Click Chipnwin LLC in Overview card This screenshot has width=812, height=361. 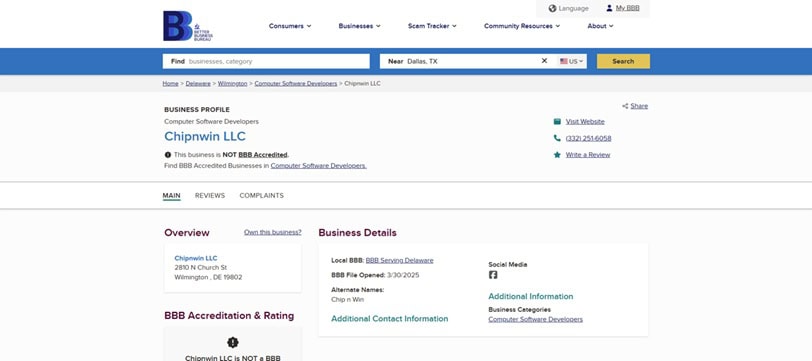point(196,258)
